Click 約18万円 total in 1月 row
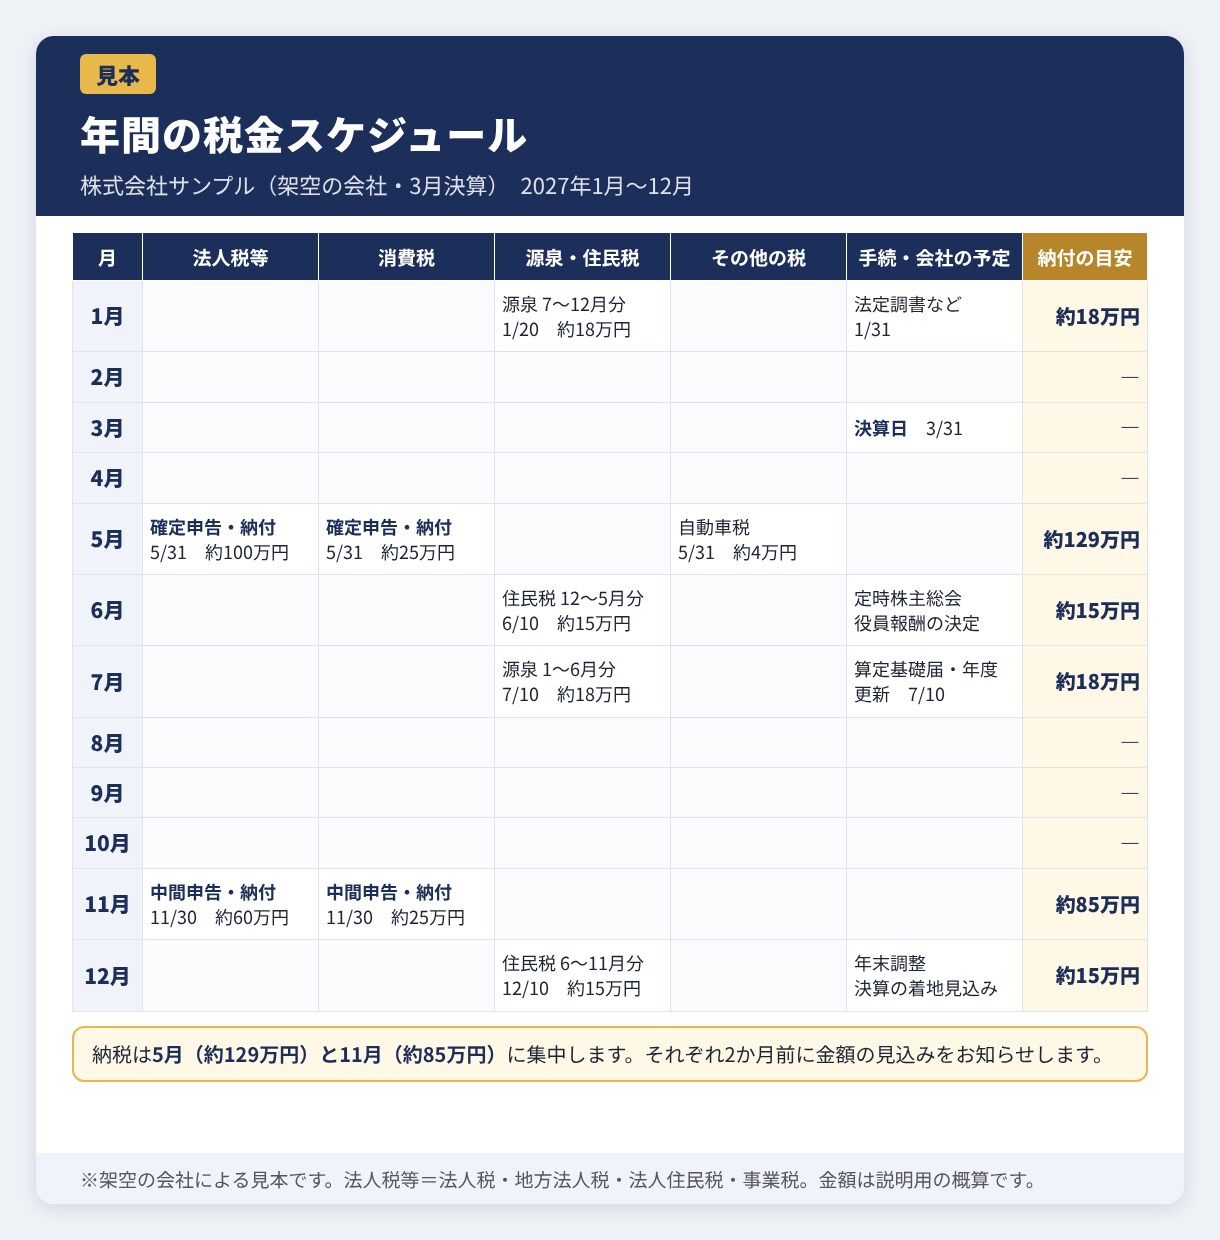Image resolution: width=1220 pixels, height=1240 pixels. 1085,316
